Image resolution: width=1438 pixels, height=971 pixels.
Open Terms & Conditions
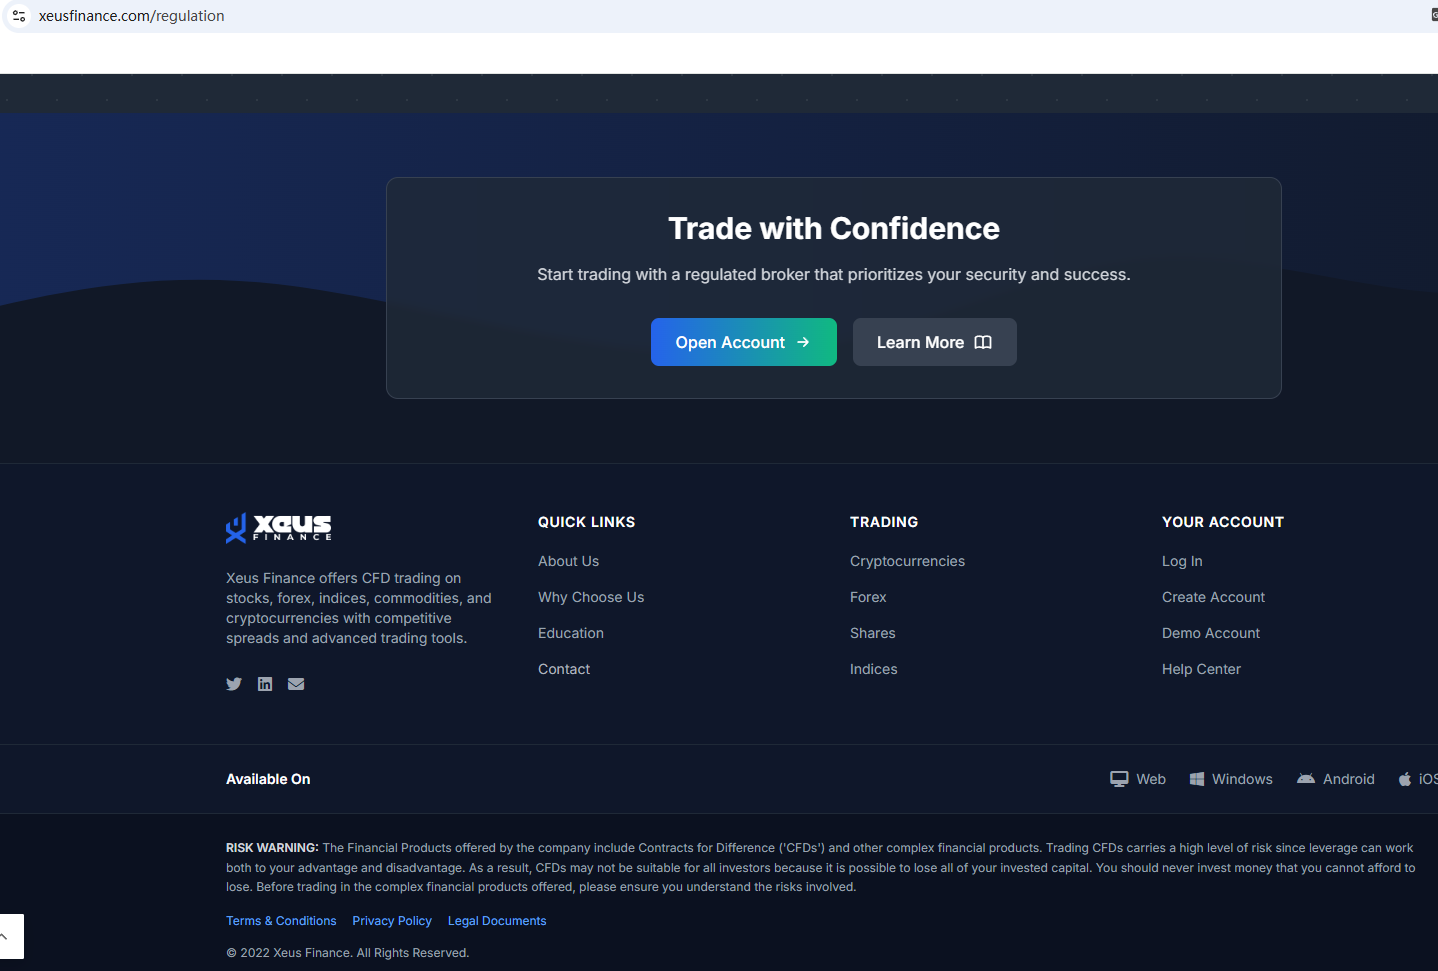[281, 921]
